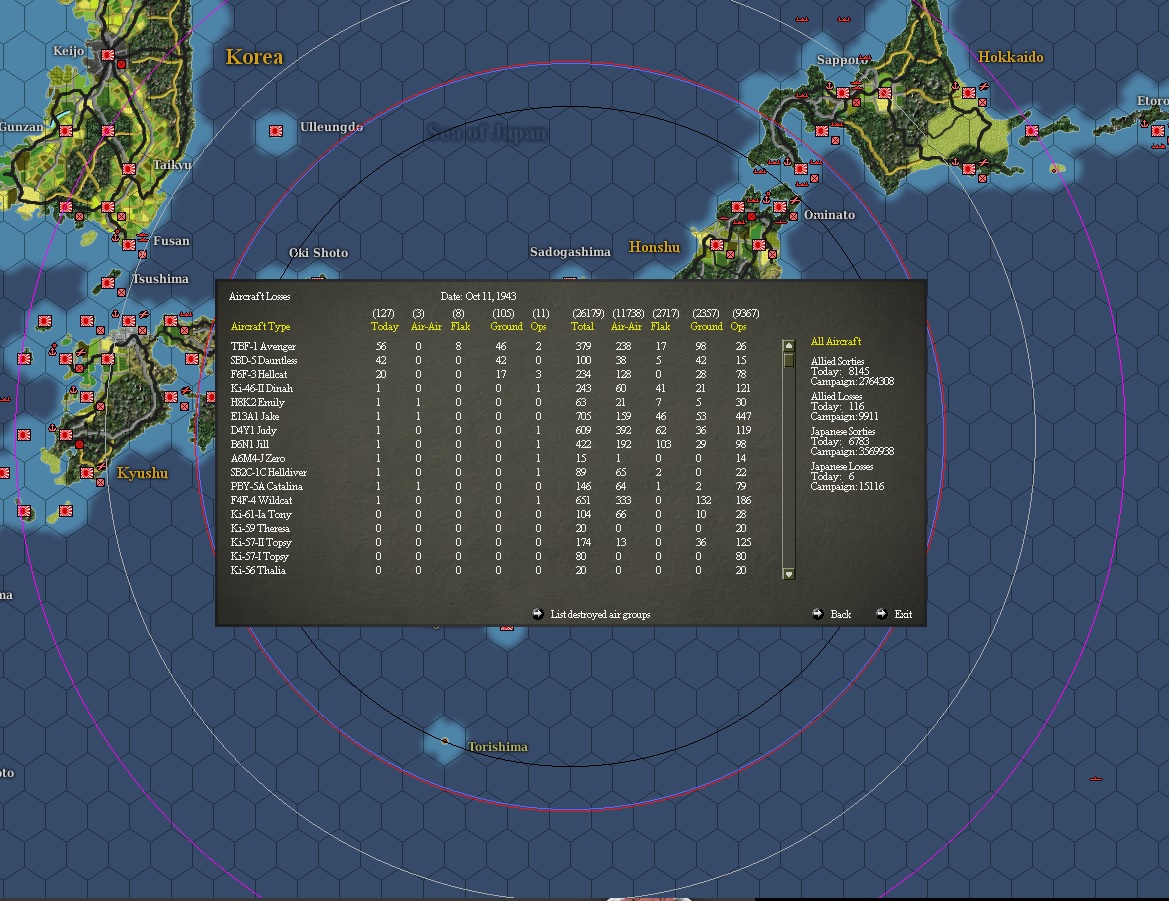The image size is (1169, 901).
Task: Select the Sapporo base icon
Action: click(x=842, y=93)
